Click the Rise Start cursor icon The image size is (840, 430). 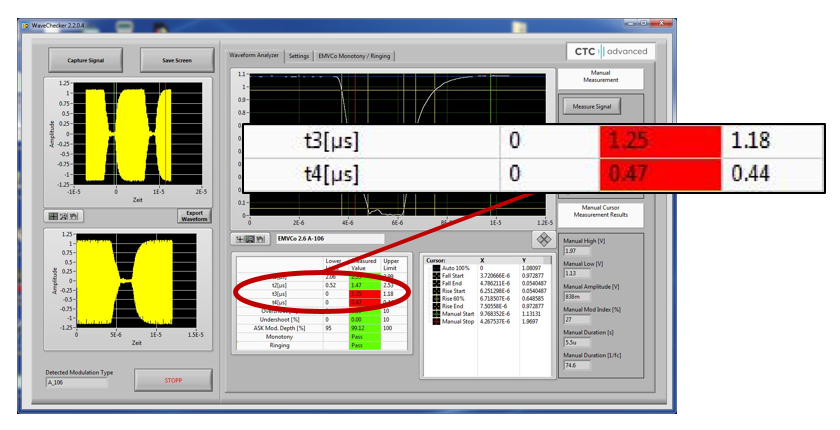click(436, 291)
